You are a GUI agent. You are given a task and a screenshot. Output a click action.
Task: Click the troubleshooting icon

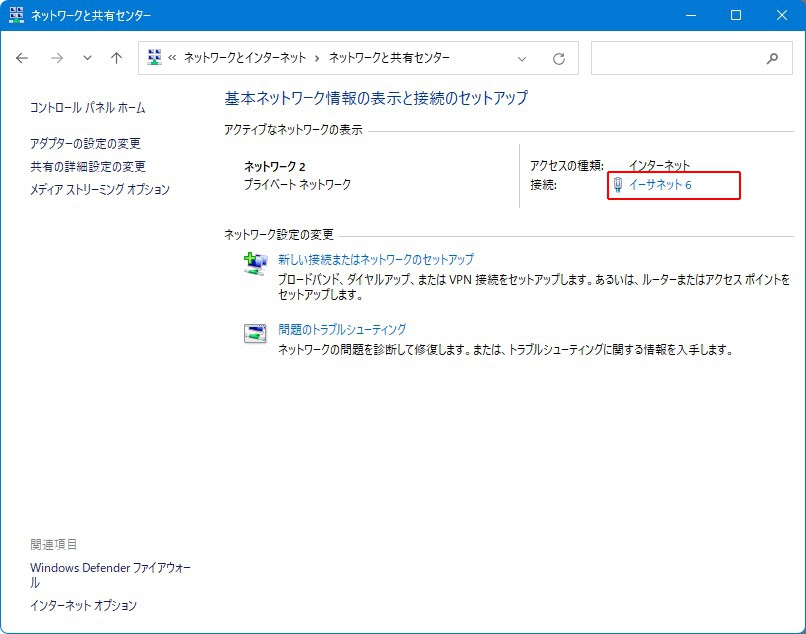click(255, 334)
